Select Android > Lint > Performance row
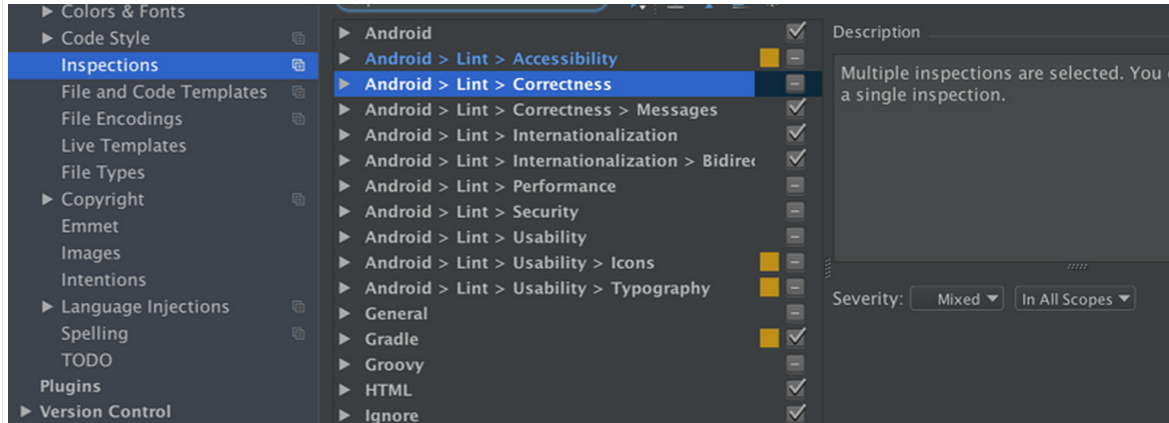Screen dimensions: 1169x423 (578, 186)
